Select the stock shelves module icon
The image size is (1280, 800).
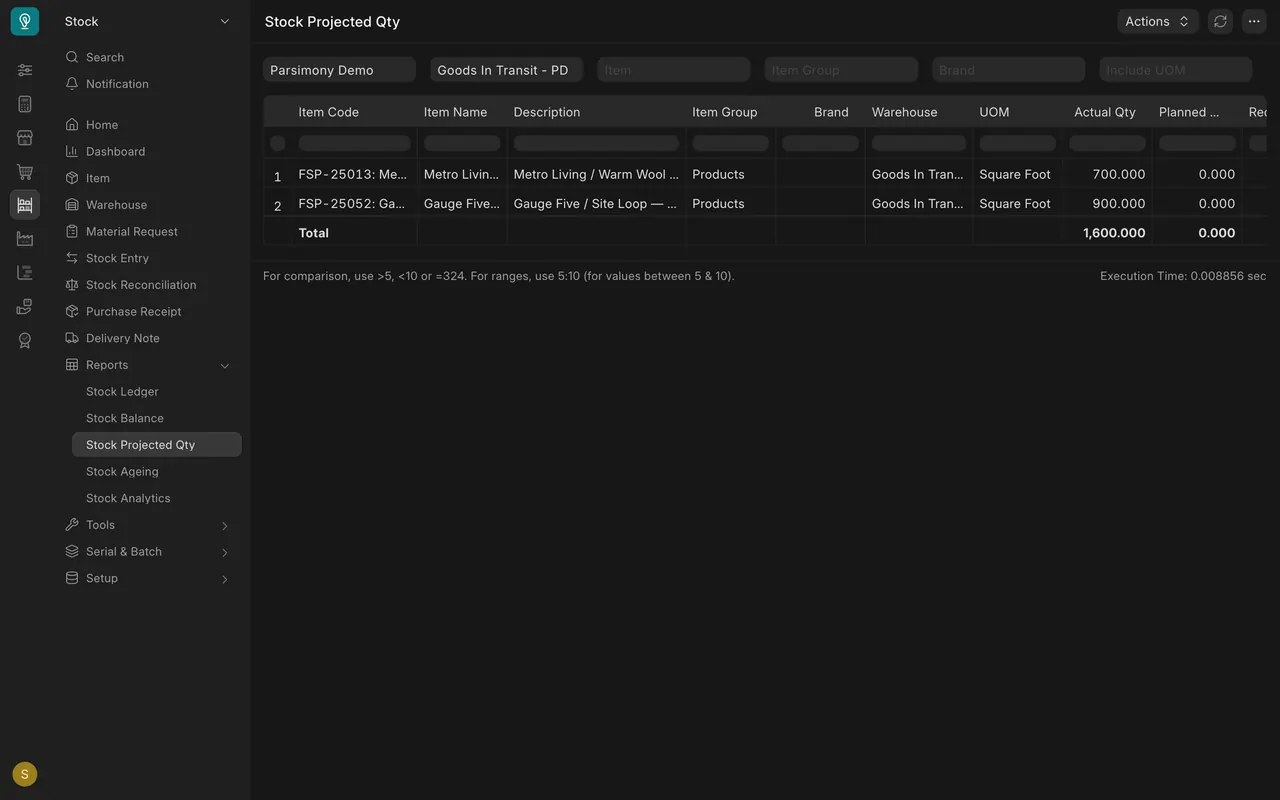(25, 205)
